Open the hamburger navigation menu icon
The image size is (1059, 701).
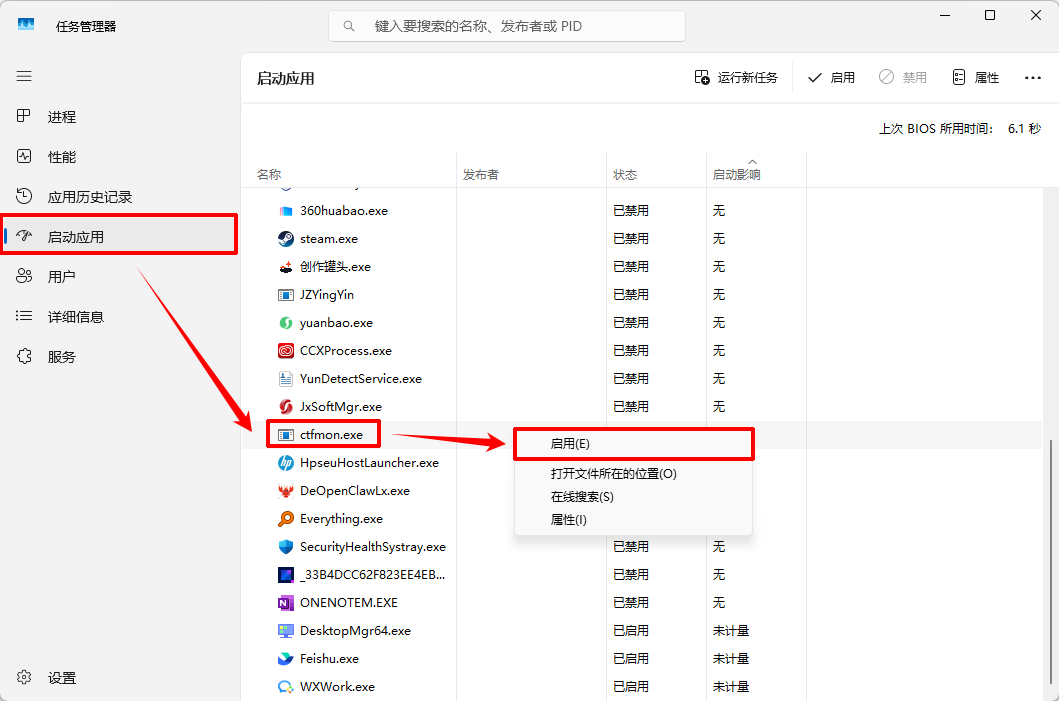click(x=24, y=76)
